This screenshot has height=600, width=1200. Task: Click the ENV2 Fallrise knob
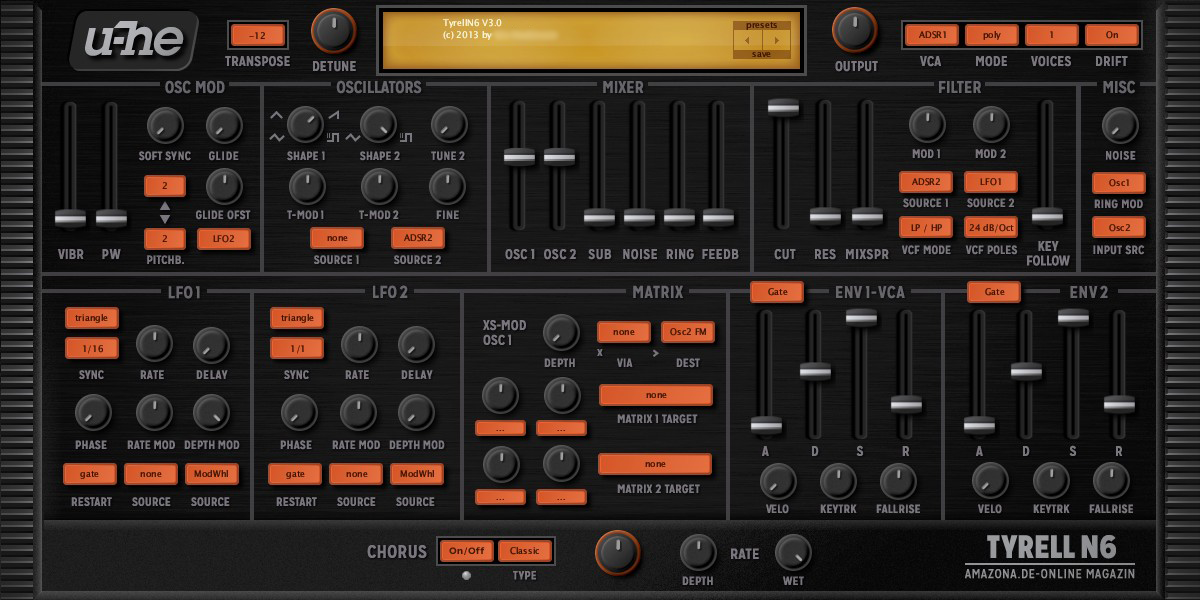(1111, 481)
